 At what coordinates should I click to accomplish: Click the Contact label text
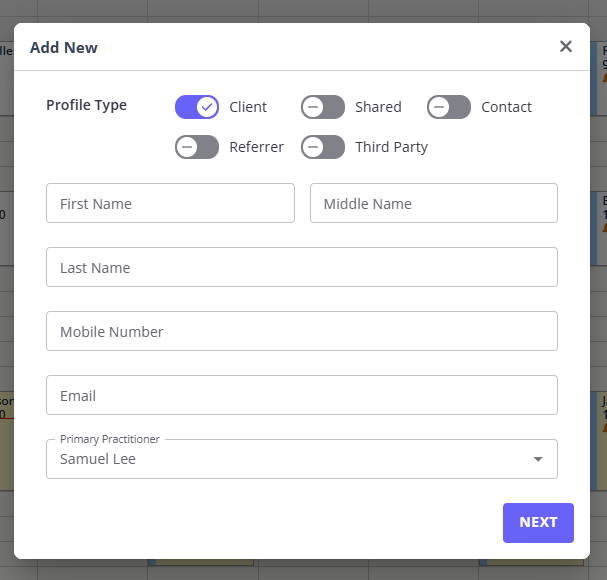pyautogui.click(x=506, y=107)
